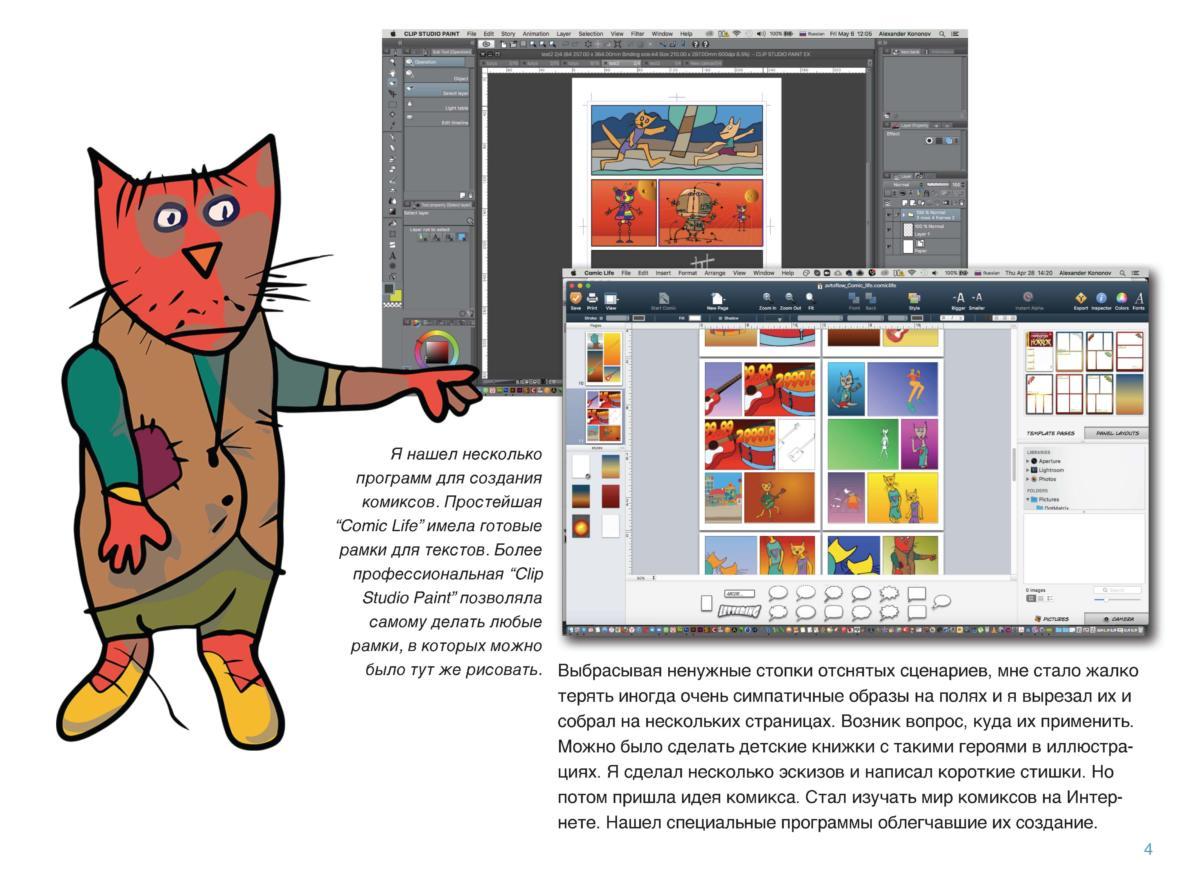Select the LETTERING title element in balloon tray

[x=740, y=609]
